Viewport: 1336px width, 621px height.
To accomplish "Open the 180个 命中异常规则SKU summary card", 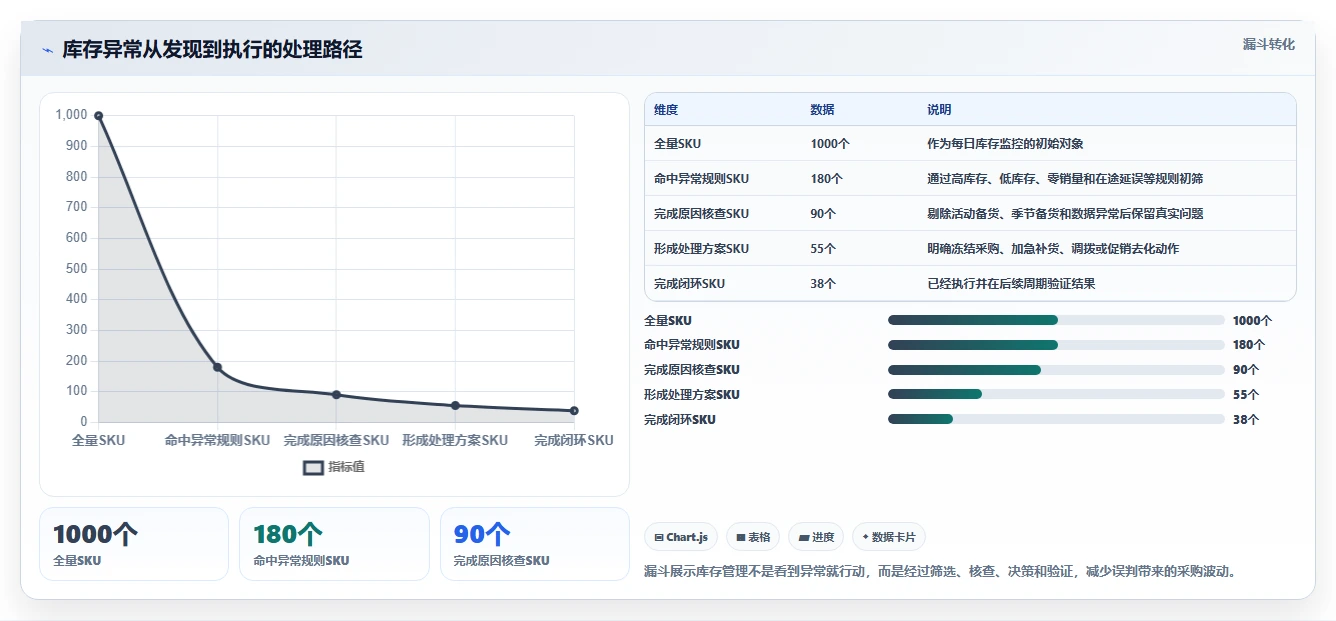I will 334,544.
